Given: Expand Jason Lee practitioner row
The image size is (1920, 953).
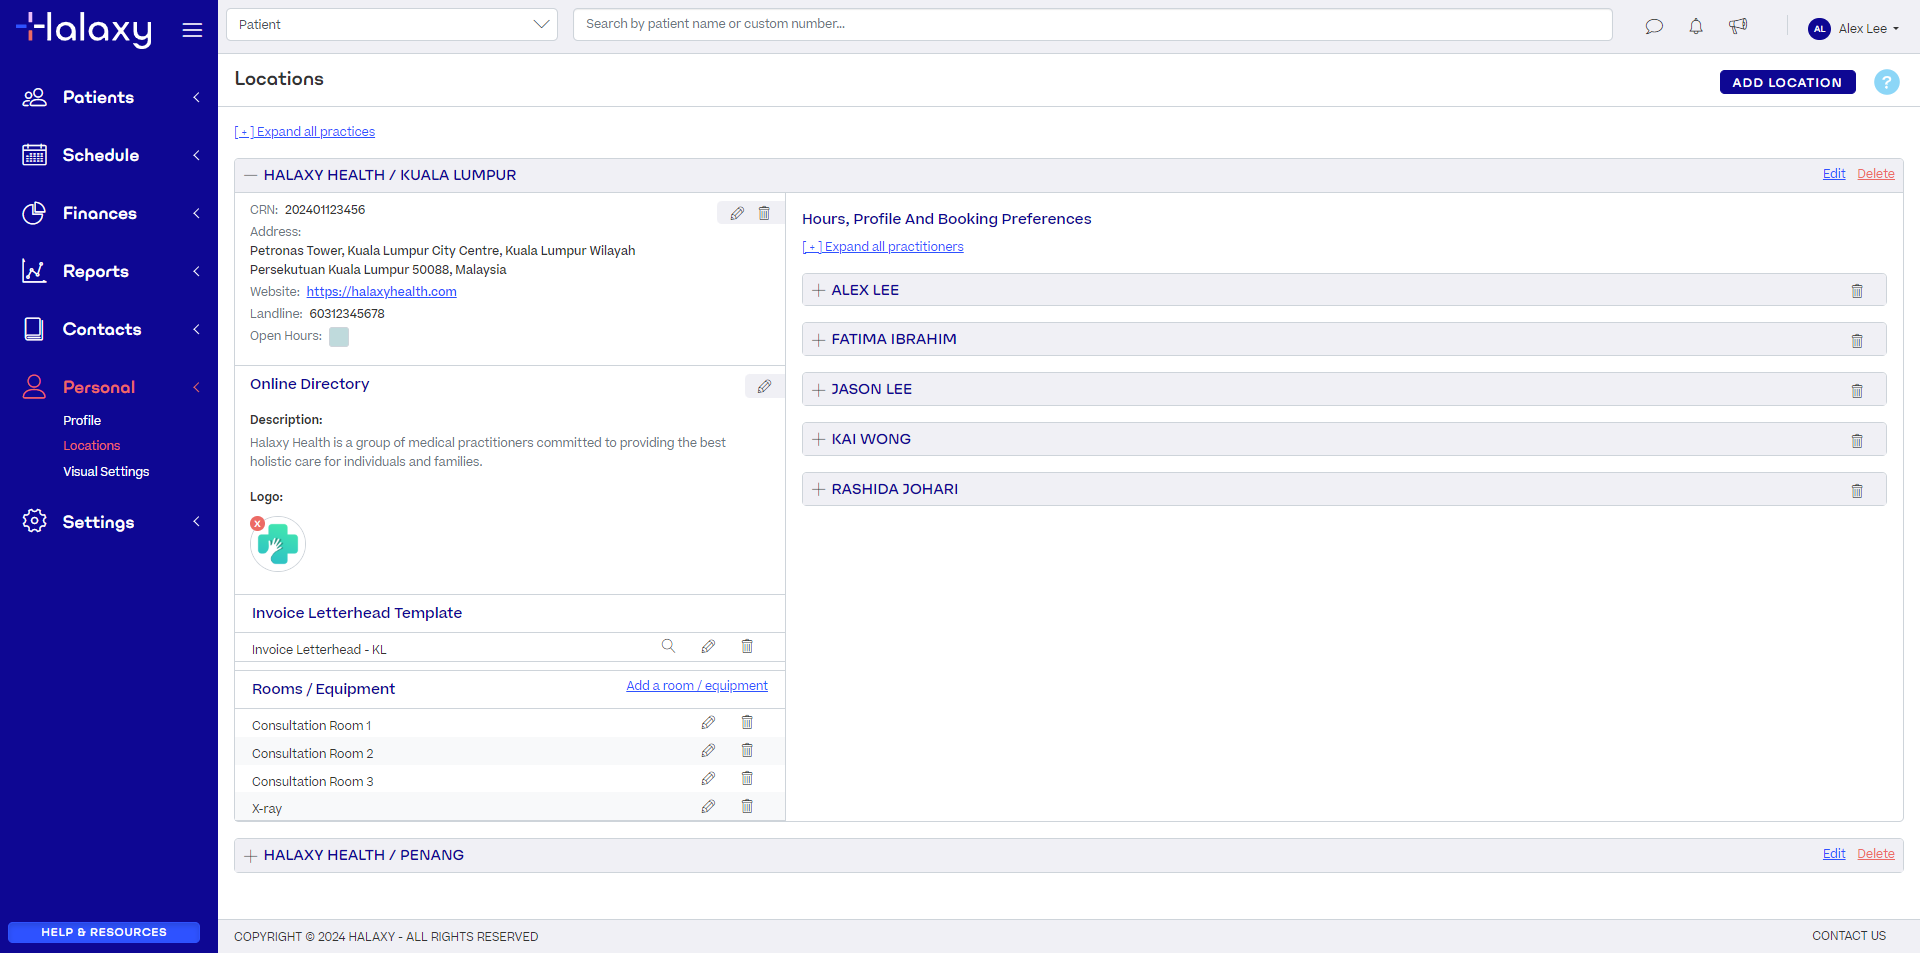Looking at the screenshot, I should [x=819, y=390].
